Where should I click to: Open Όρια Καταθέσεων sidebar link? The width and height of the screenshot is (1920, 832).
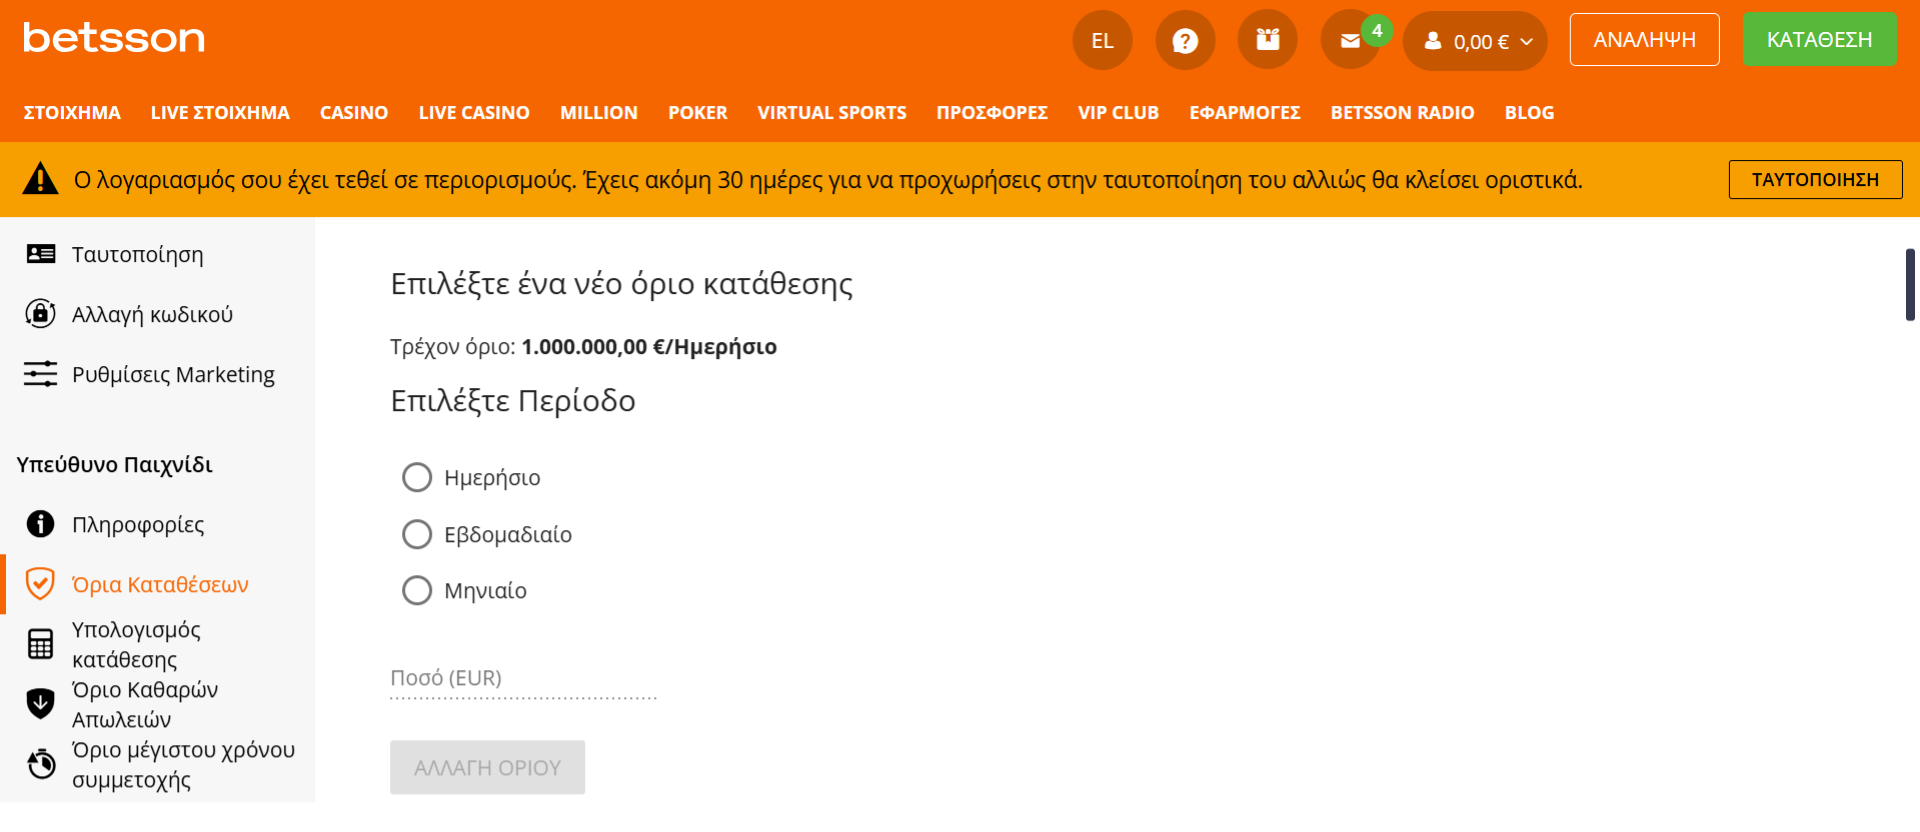coord(160,584)
